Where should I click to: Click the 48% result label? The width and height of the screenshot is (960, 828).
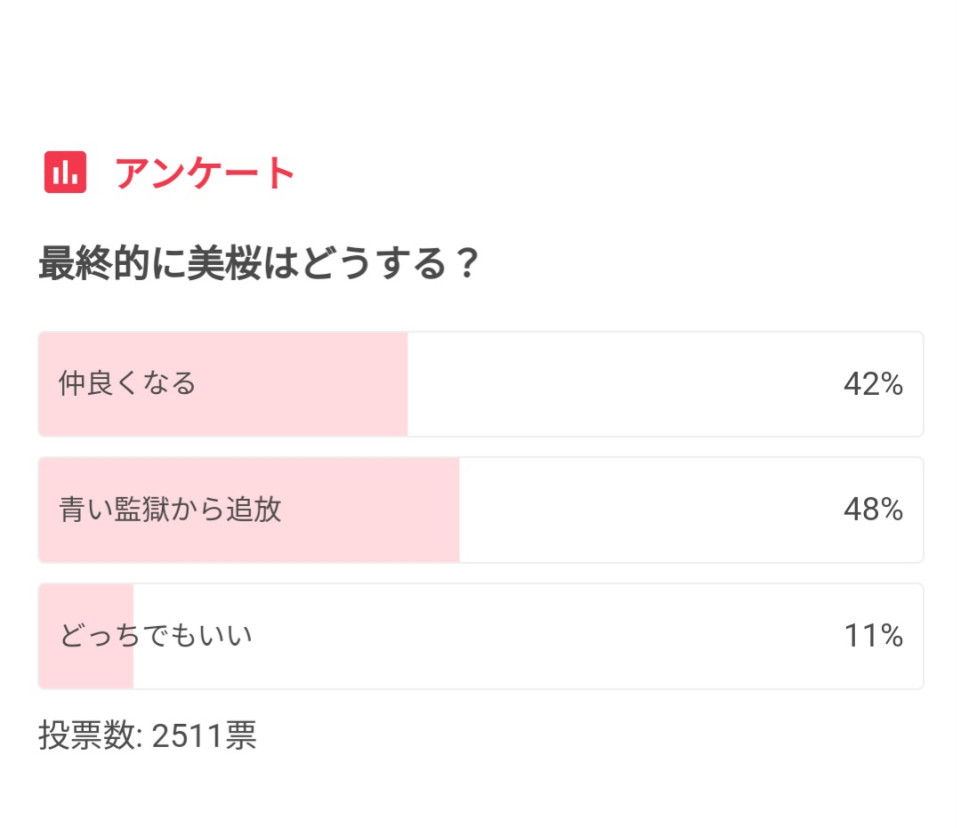tap(873, 510)
